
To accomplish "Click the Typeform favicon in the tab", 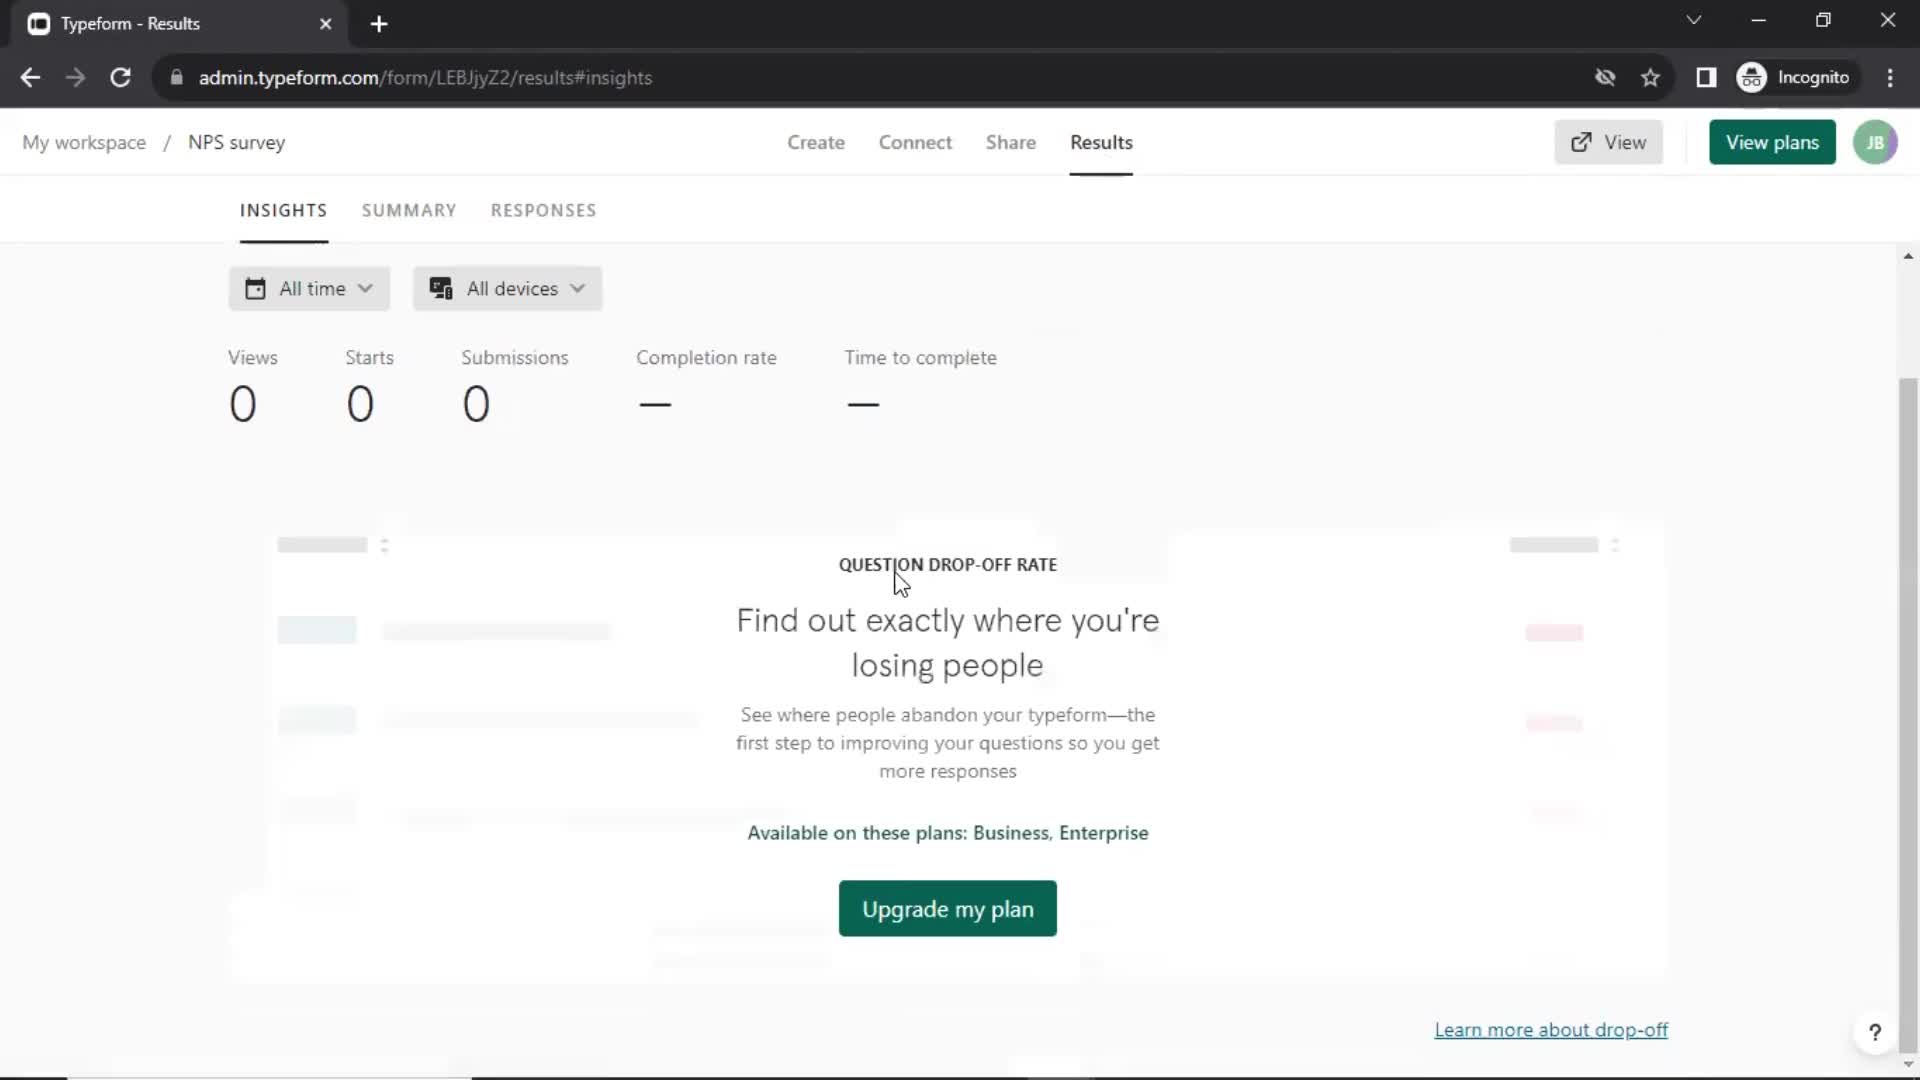I will 38,24.
